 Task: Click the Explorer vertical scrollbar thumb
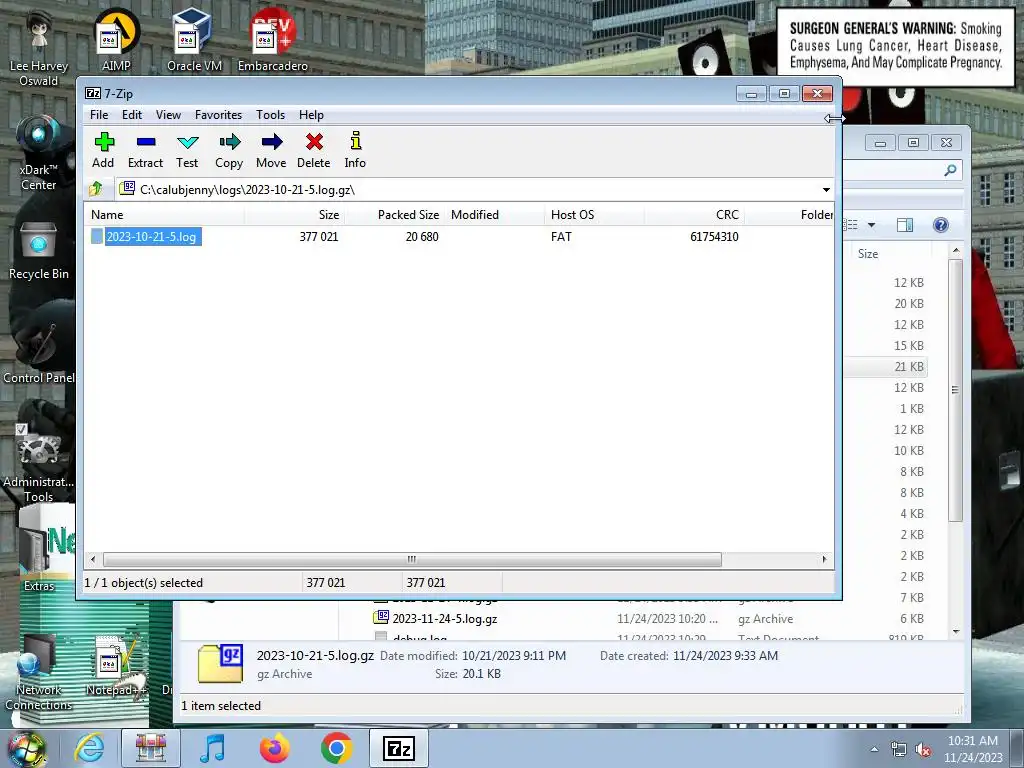[x=955, y=390]
